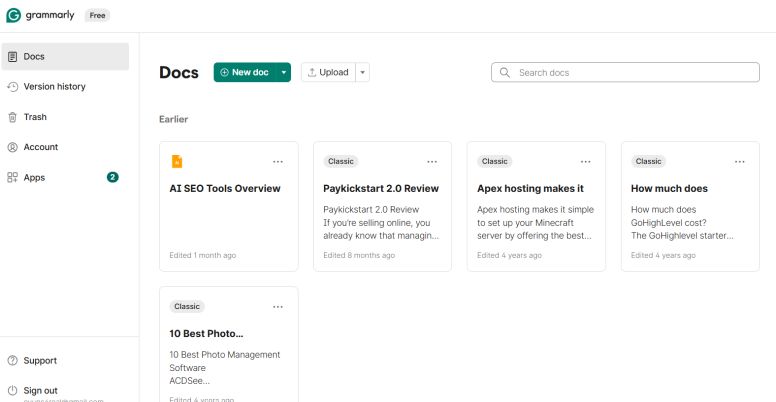
Task: Click Classic tag on Paykickstart card
Action: pos(340,161)
